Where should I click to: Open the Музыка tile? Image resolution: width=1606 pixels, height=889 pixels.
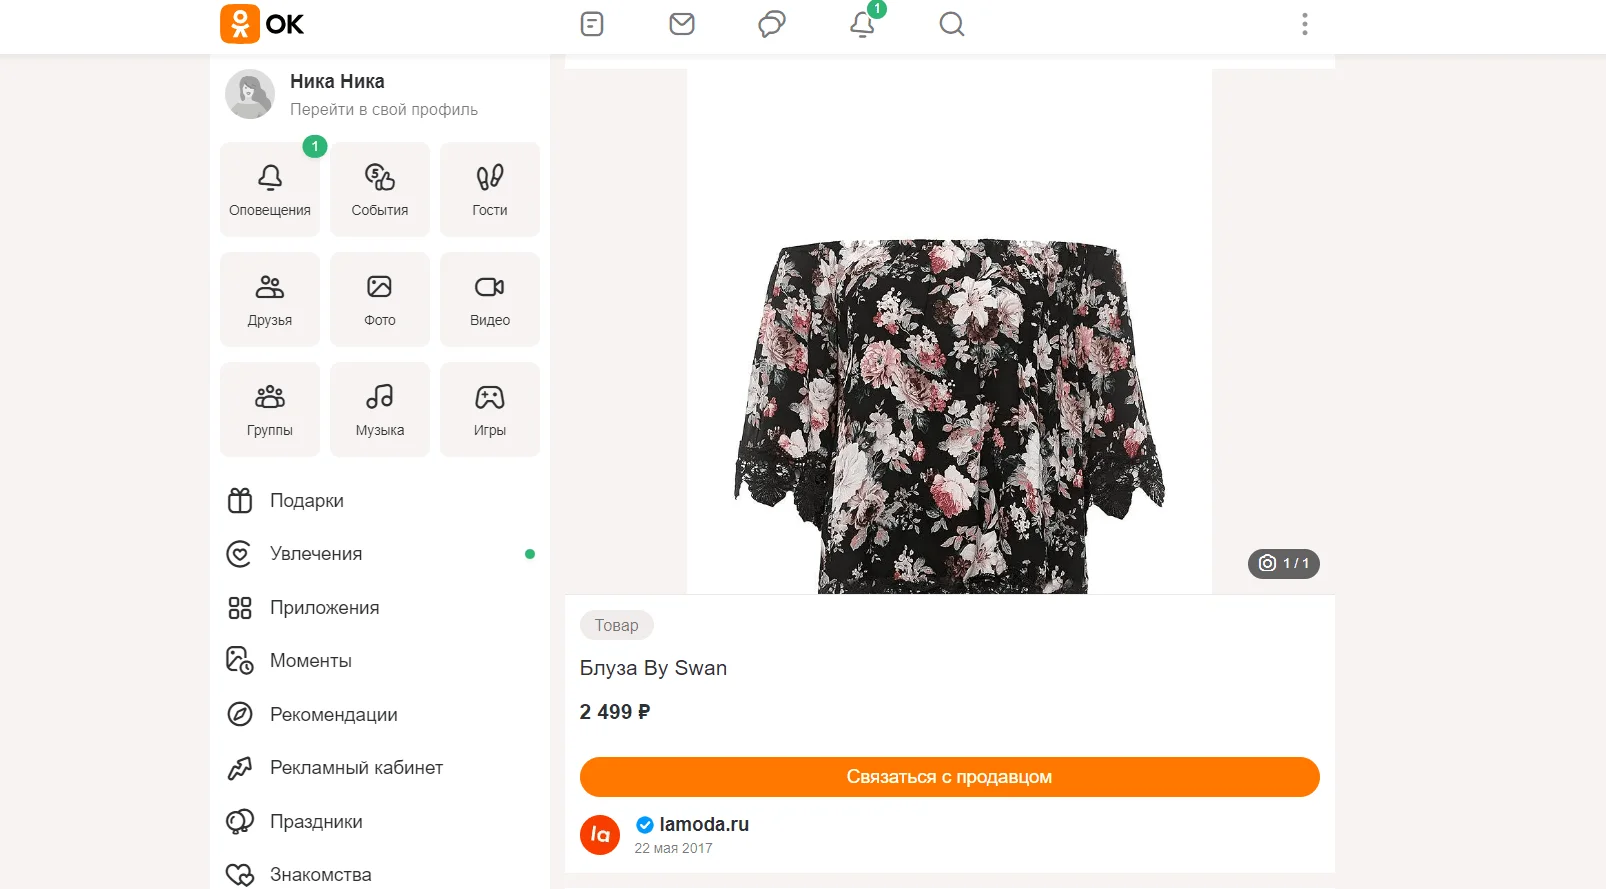(x=380, y=410)
